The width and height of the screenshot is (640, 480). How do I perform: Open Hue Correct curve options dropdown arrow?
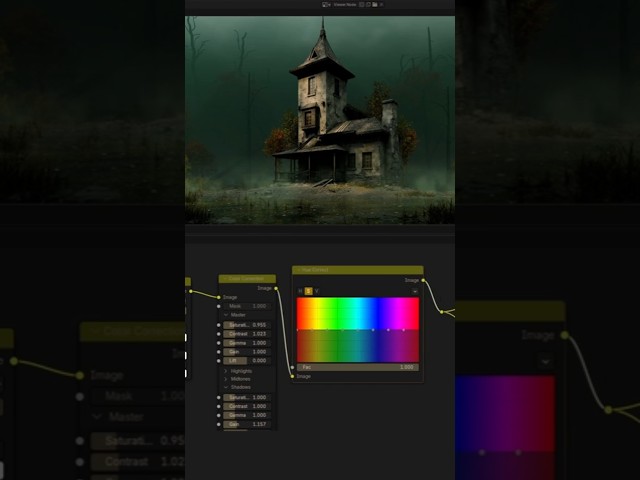coord(415,291)
